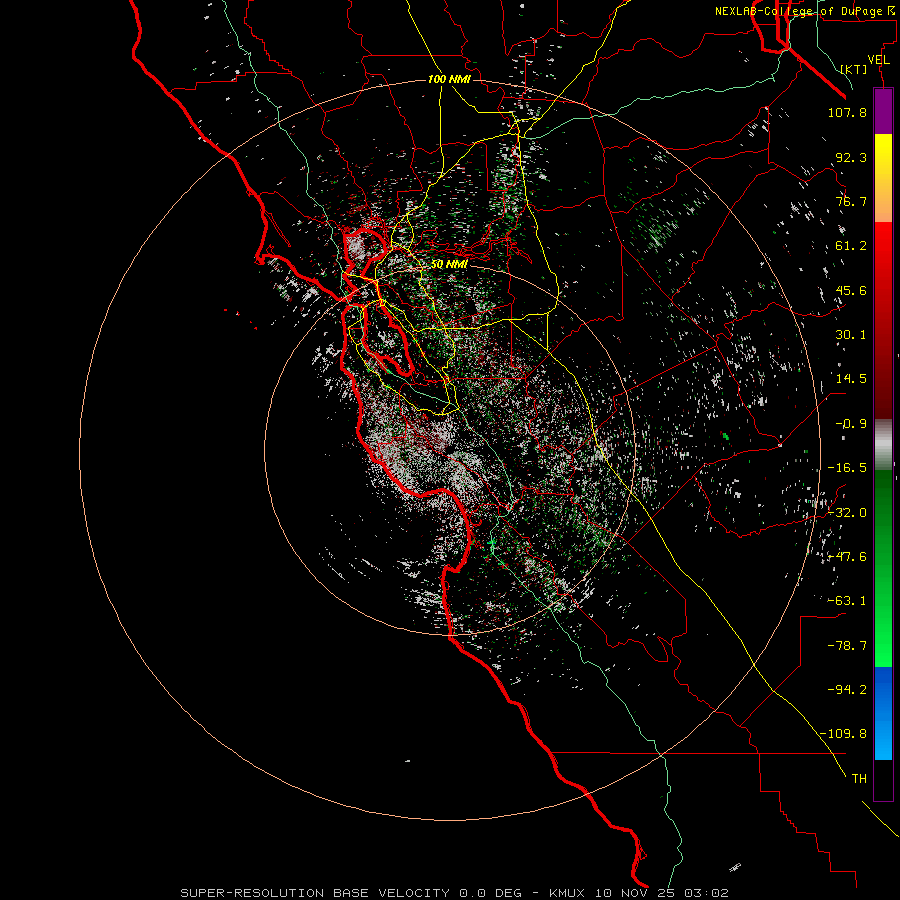Select the 45.6 velocity scale value
The width and height of the screenshot is (900, 900).
[851, 290]
